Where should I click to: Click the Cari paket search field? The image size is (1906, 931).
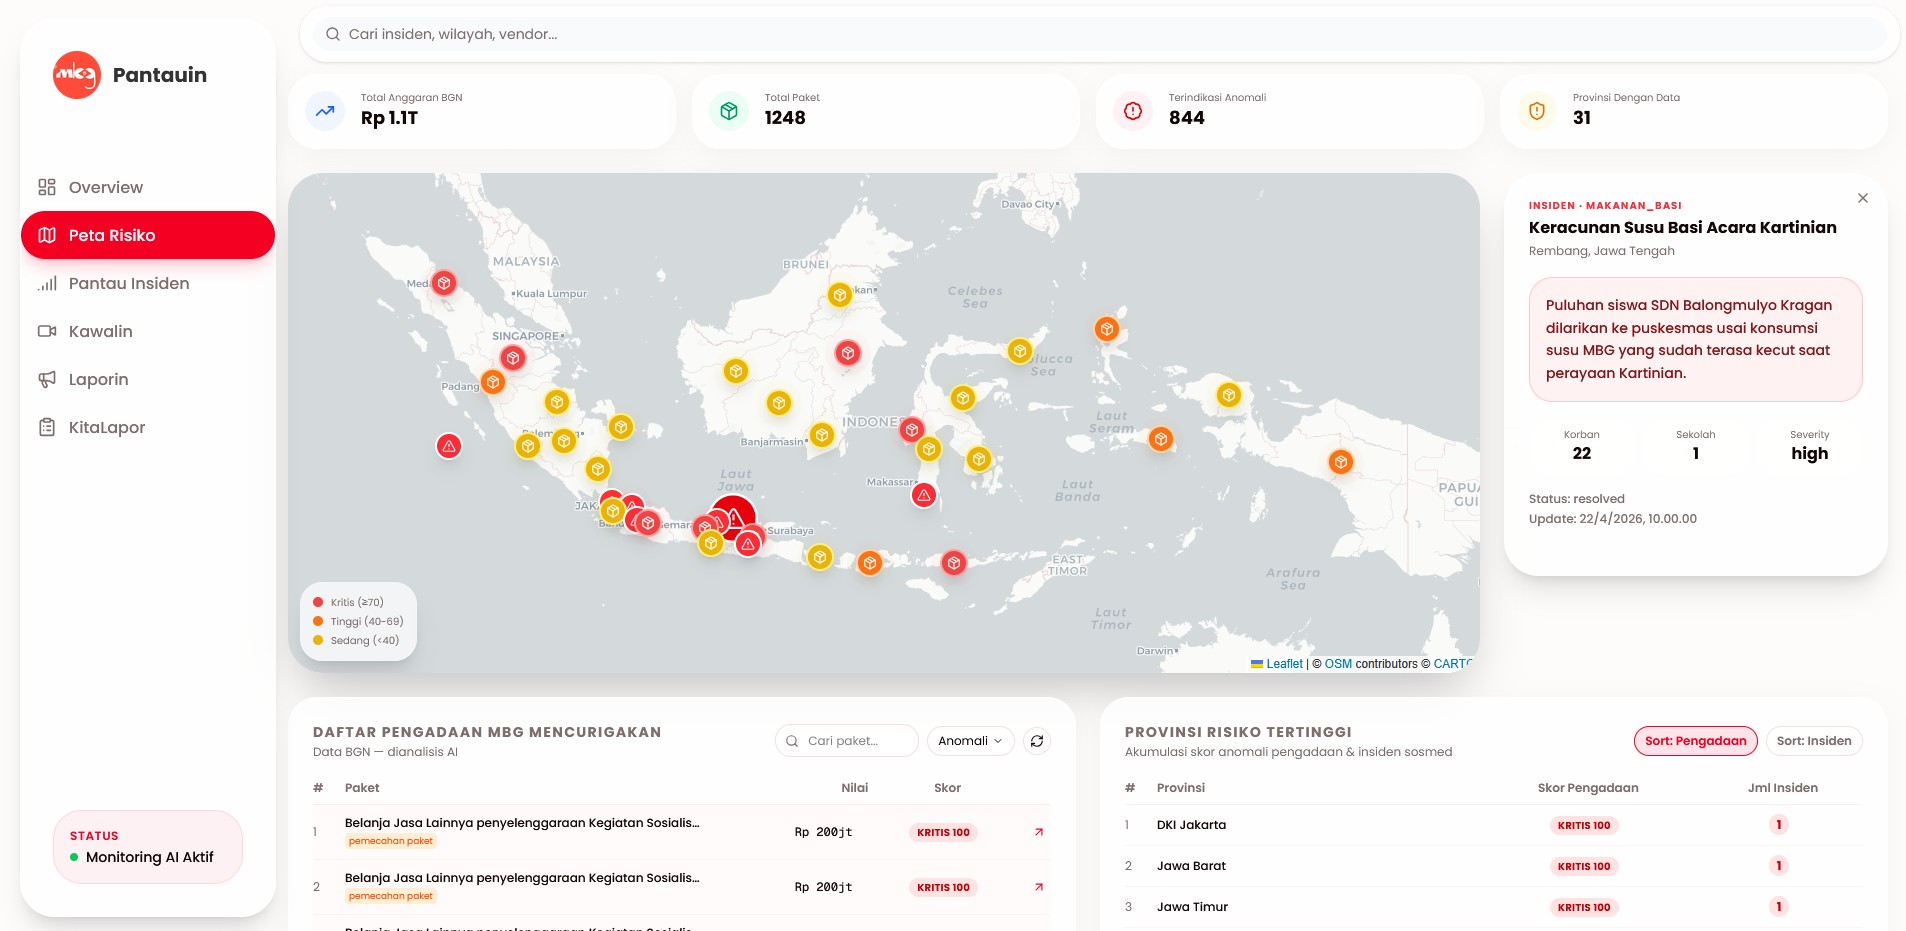pyautogui.click(x=847, y=741)
